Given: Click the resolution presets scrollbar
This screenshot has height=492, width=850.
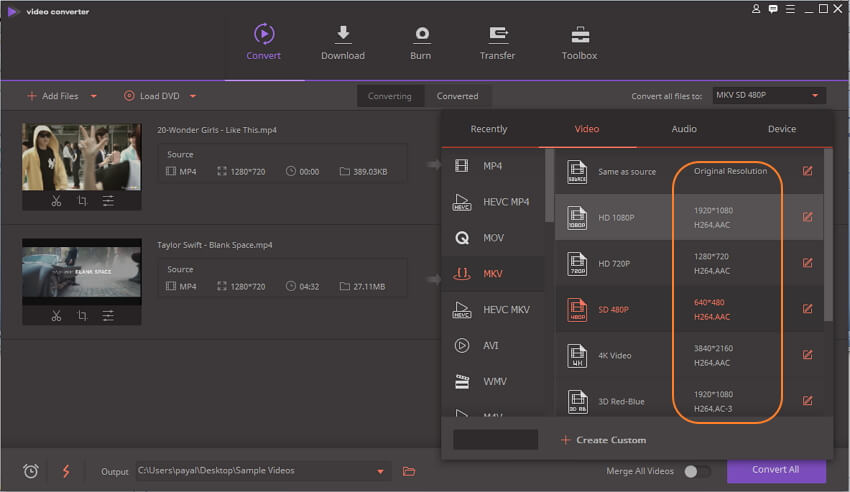Looking at the screenshot, I should click(828, 235).
